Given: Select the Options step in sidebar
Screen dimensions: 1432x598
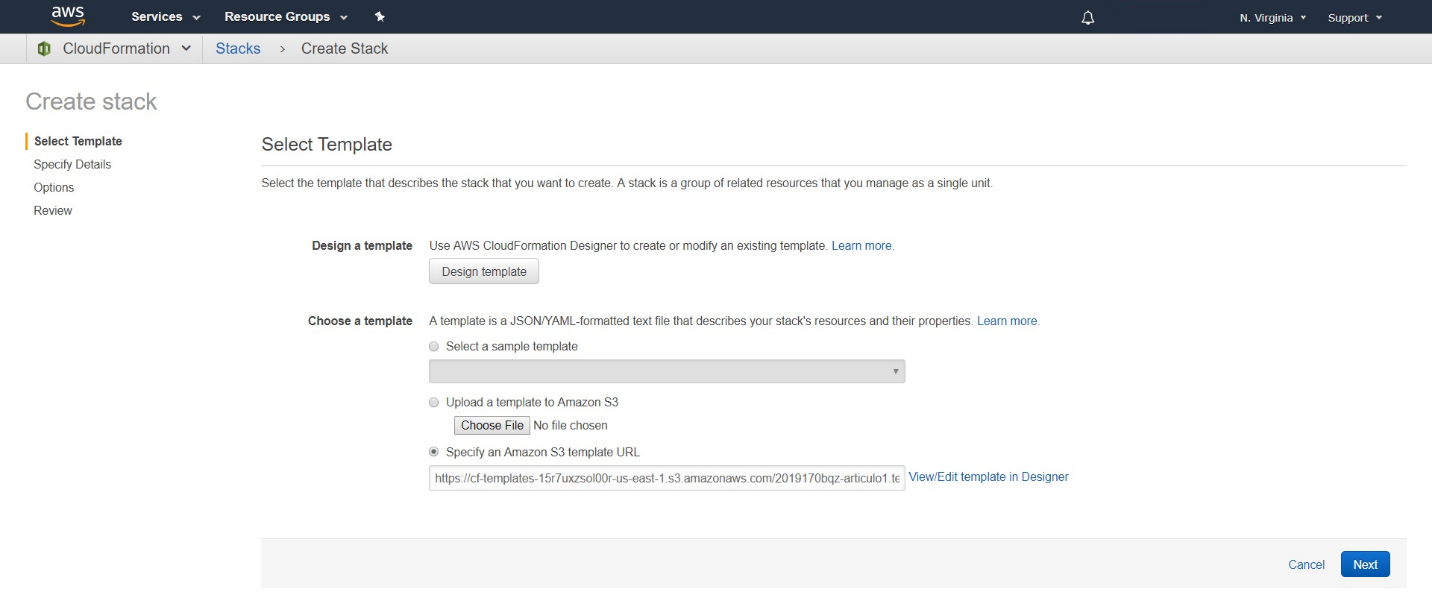Looking at the screenshot, I should pos(54,187).
